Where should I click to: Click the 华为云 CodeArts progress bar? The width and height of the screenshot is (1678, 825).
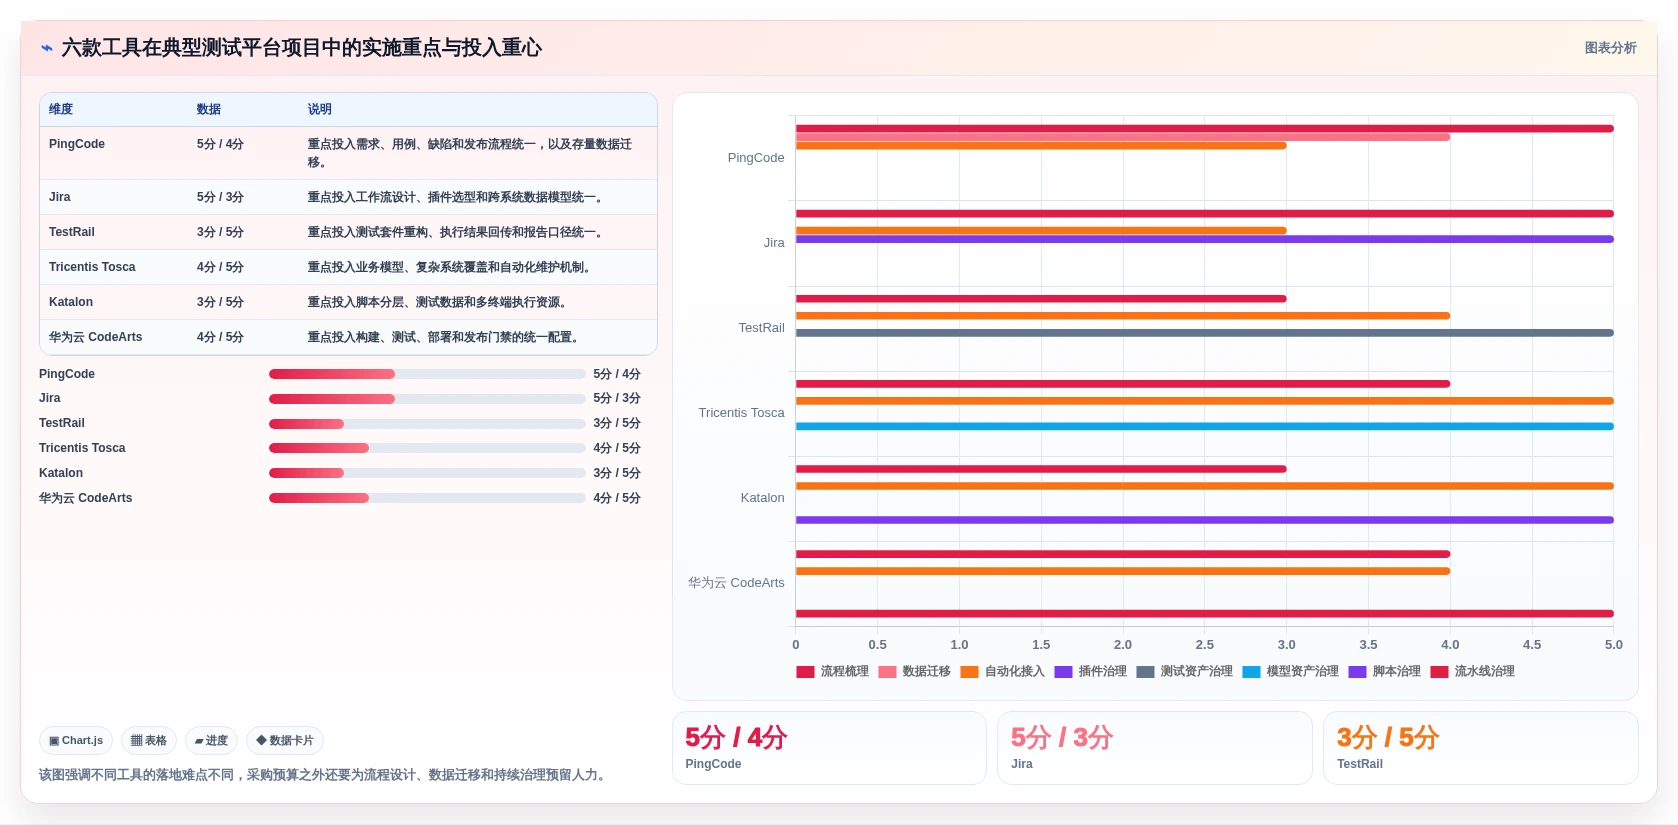pyautogui.click(x=427, y=498)
